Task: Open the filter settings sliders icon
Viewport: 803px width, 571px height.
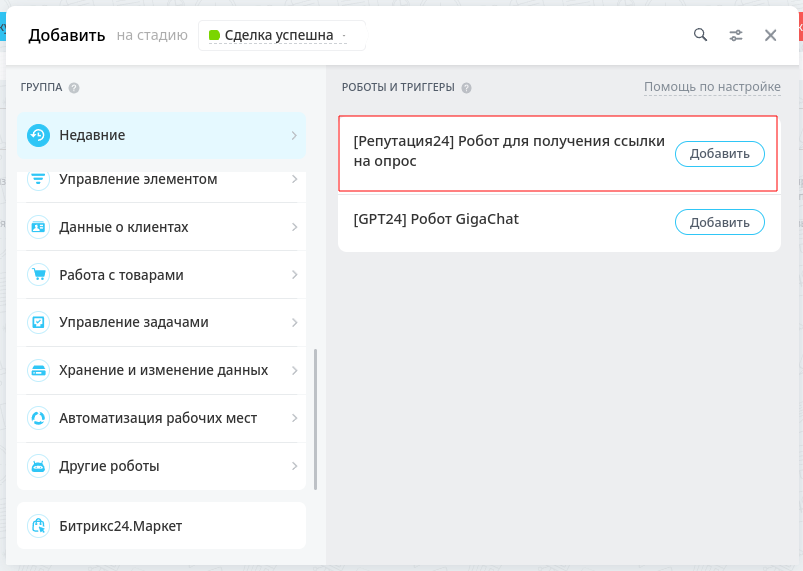Action: pos(735,35)
